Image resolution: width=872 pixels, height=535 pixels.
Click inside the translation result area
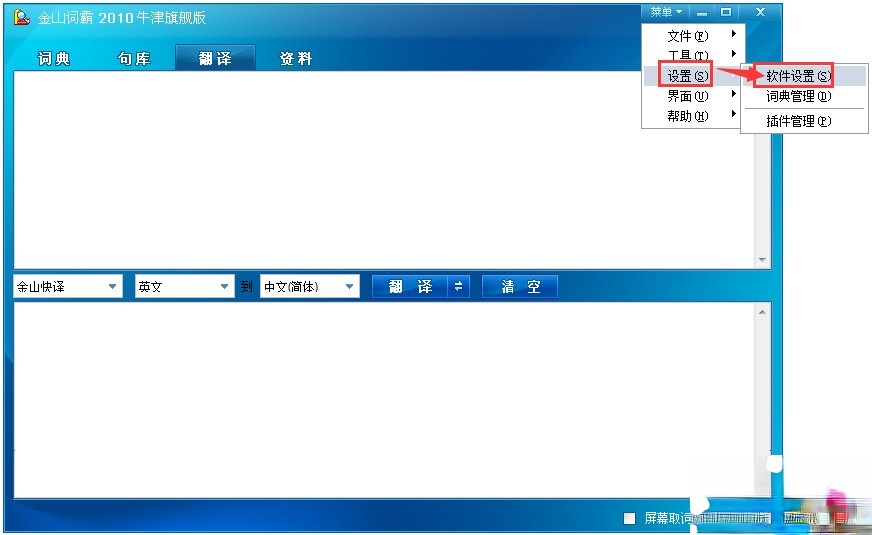tap(384, 399)
